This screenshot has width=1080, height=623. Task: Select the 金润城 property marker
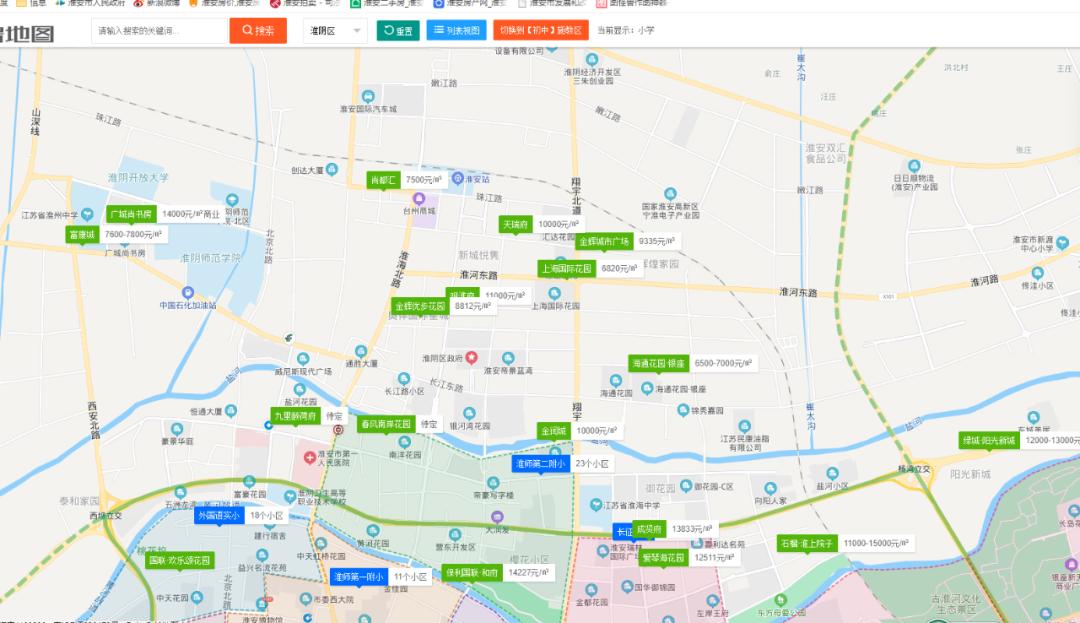(554, 431)
